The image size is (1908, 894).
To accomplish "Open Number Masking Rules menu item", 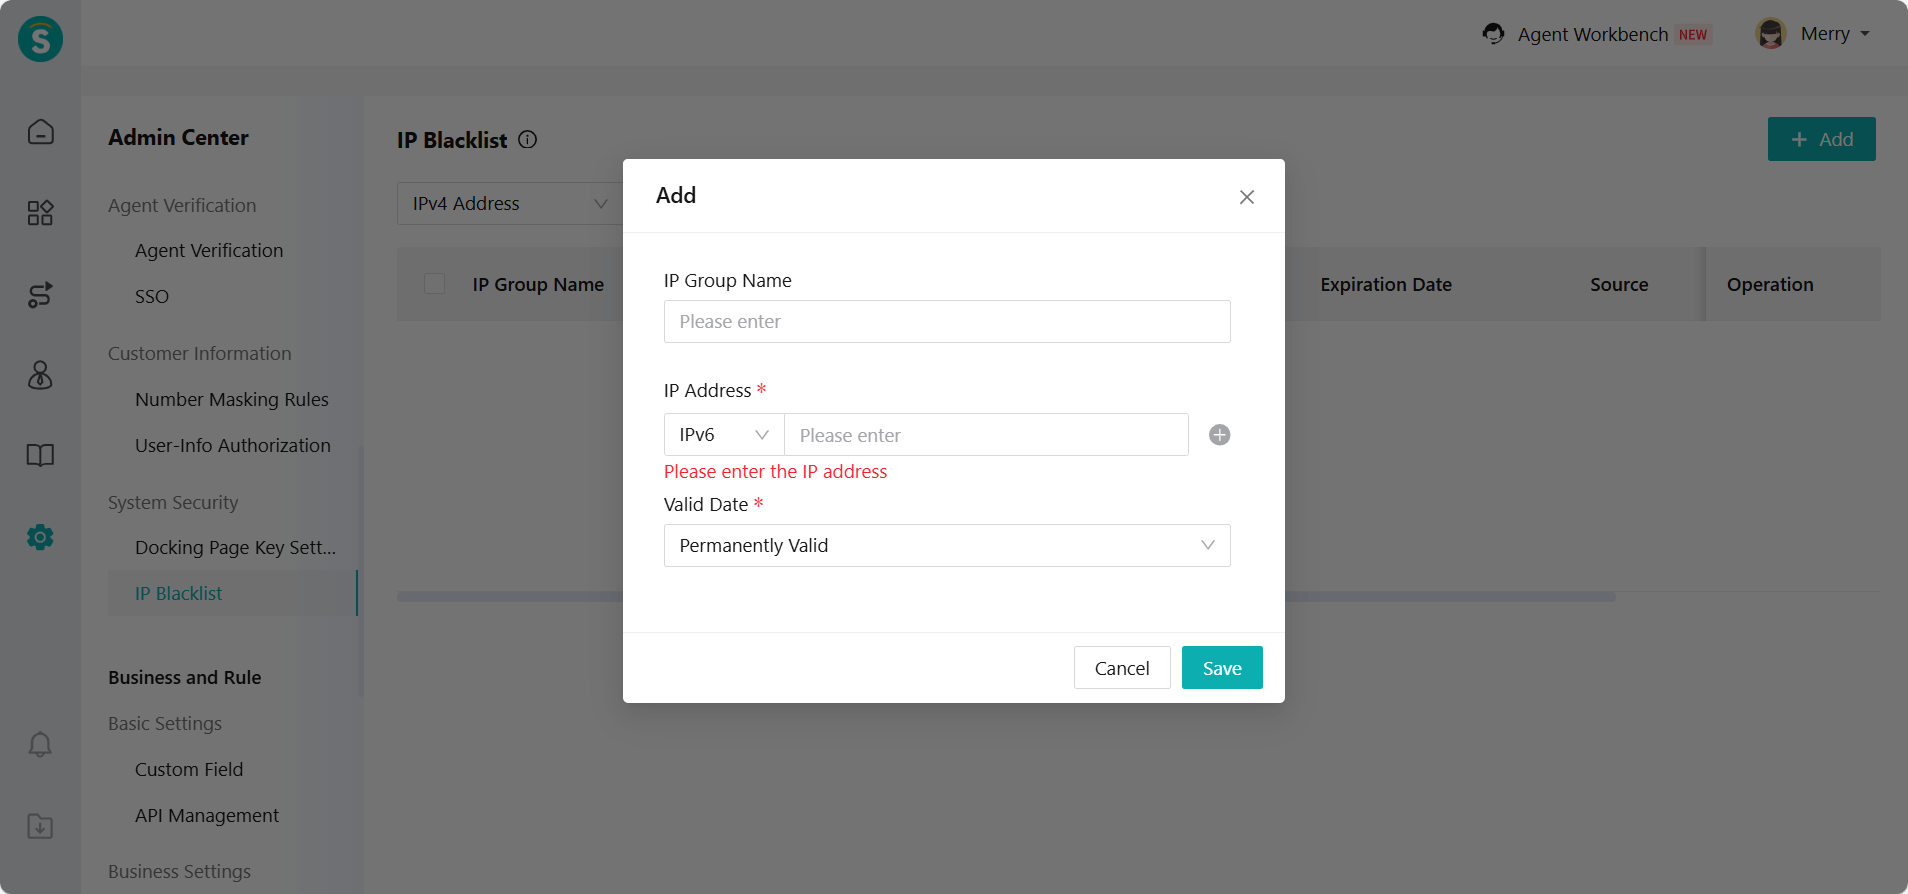I will pyautogui.click(x=232, y=400).
